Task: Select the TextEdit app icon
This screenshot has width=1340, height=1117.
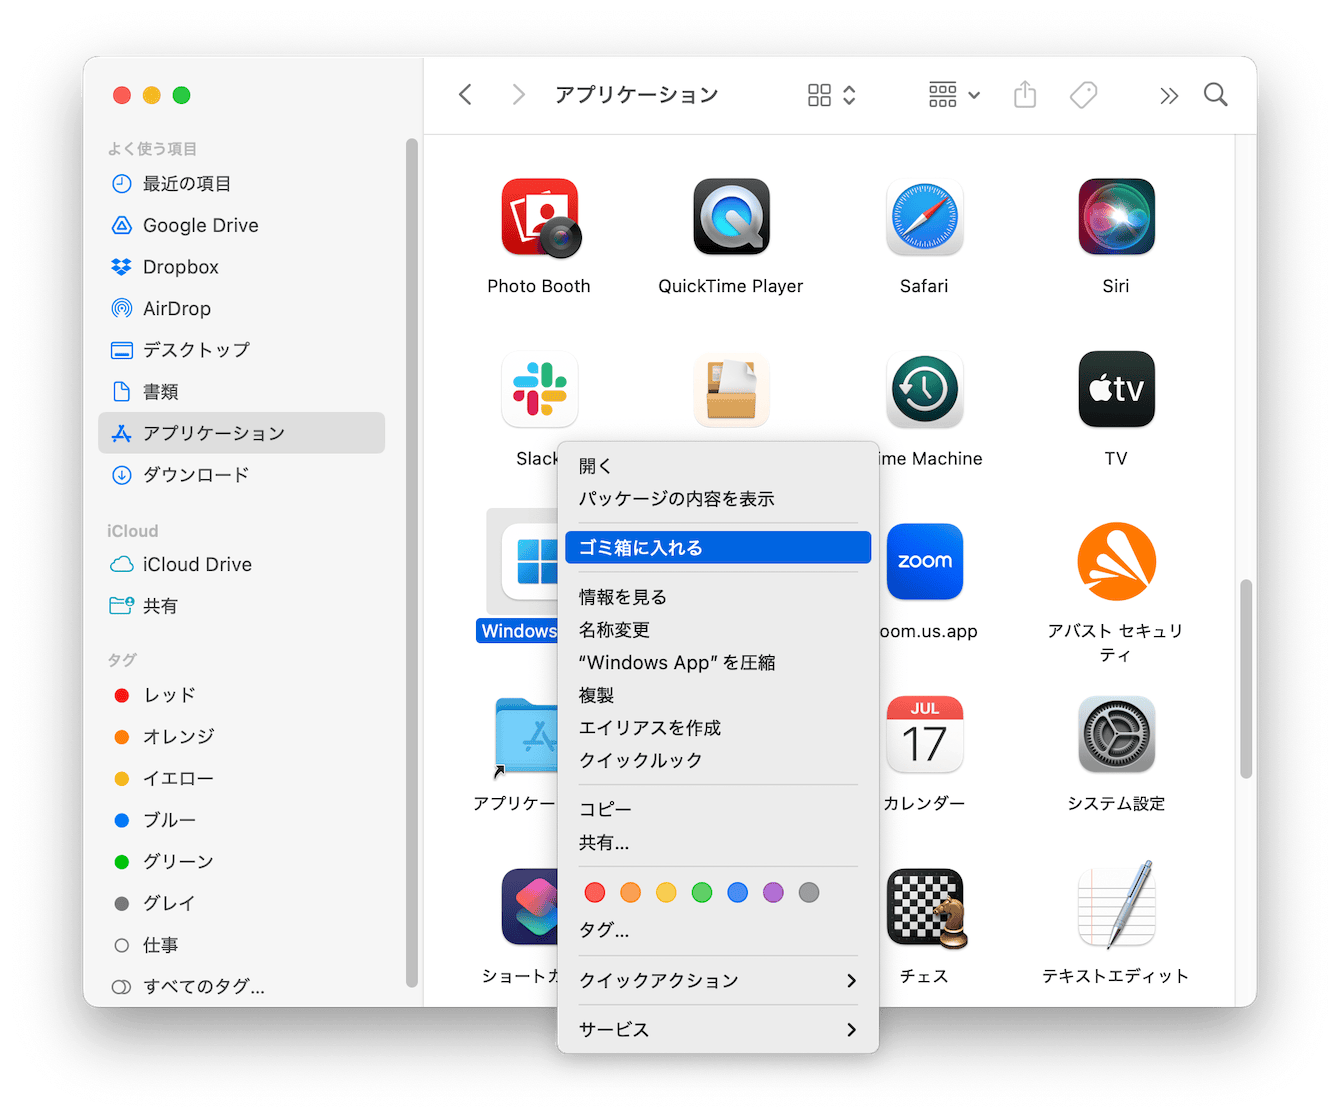Action: pyautogui.click(x=1116, y=905)
